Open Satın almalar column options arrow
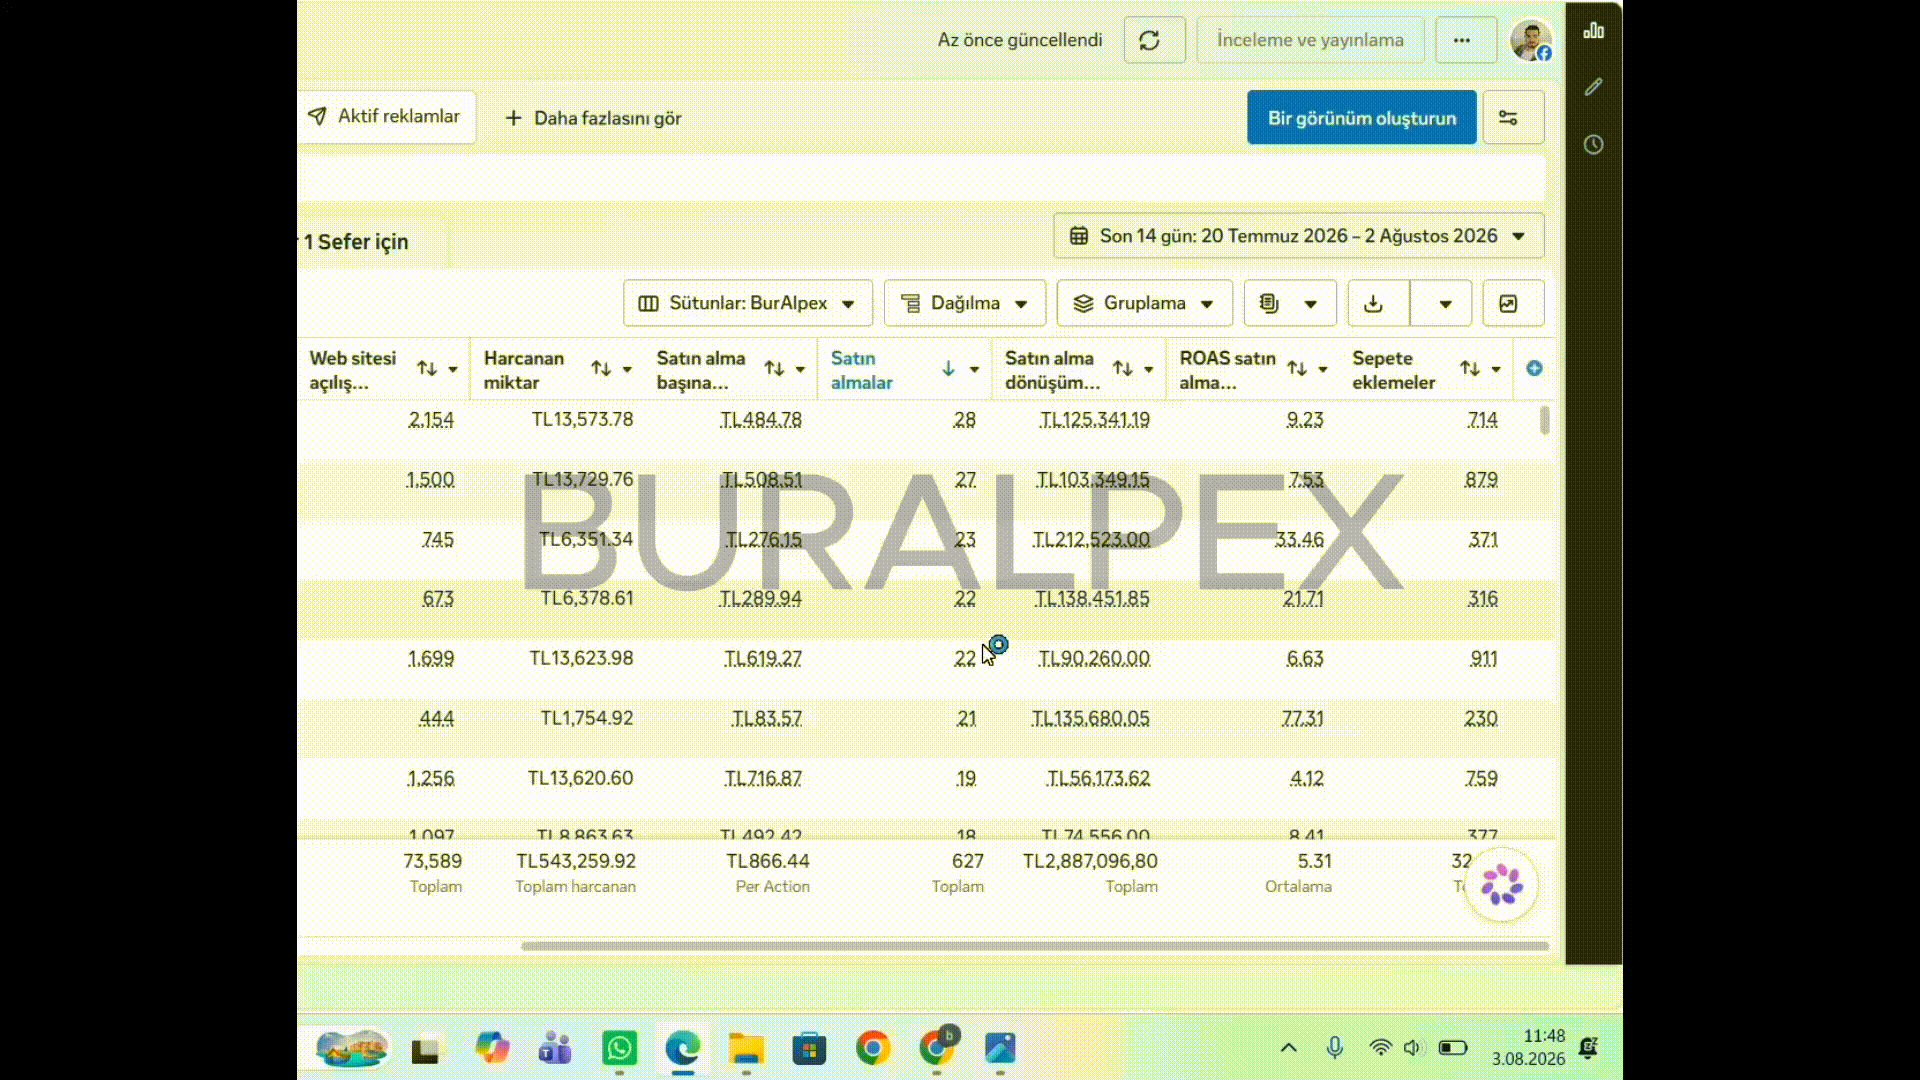1920x1080 pixels. click(x=974, y=370)
